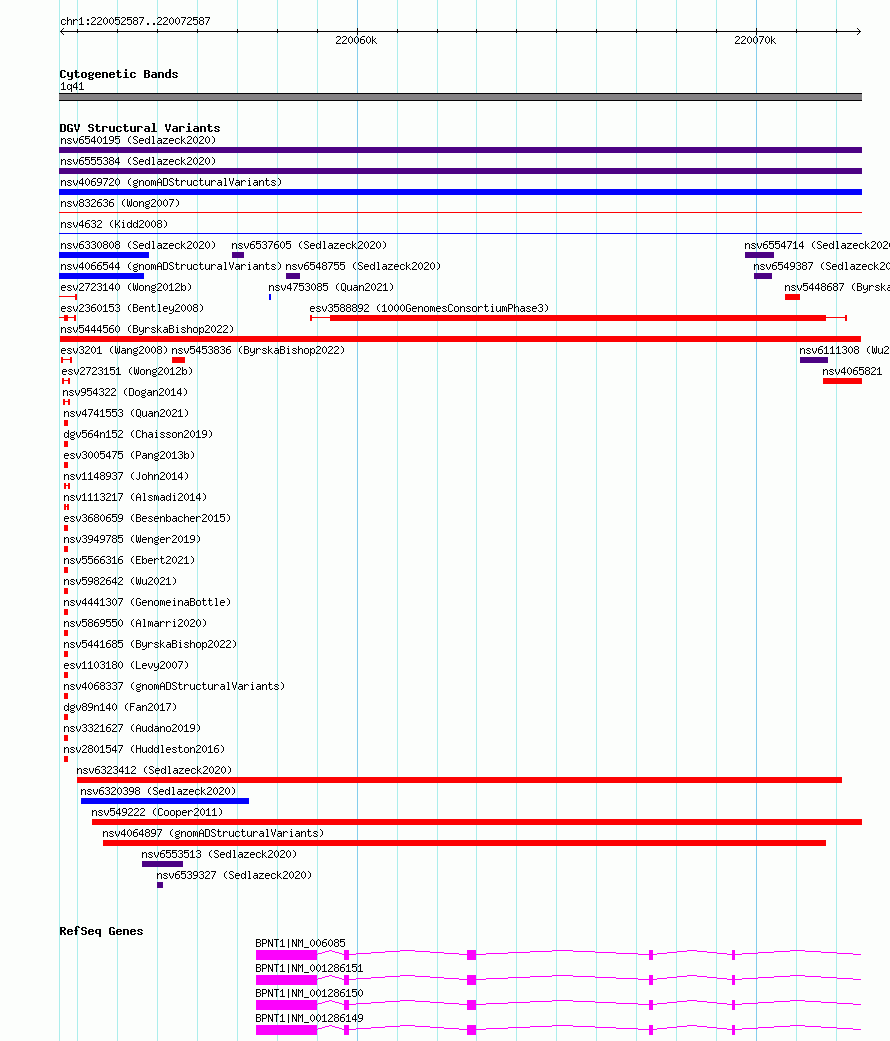This screenshot has width=890, height=1041.
Task: Click the nsv4064897 (gnomADStructuralVariants) label
Action: [x=214, y=834]
